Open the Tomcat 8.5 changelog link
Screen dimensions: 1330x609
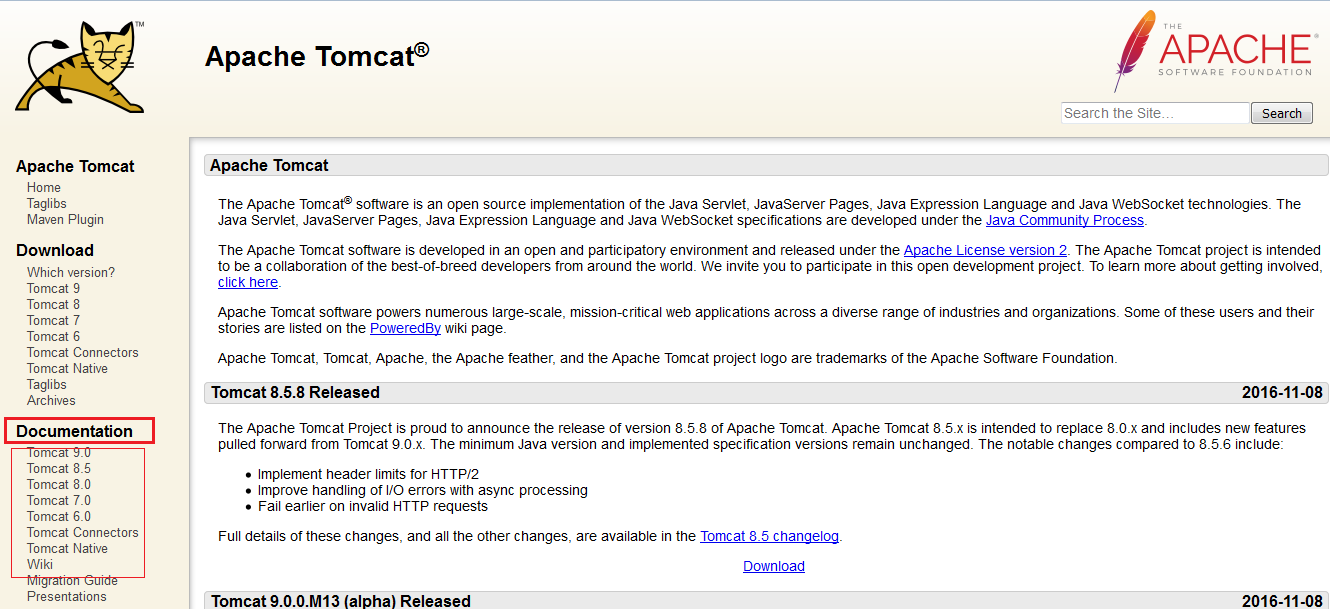click(769, 536)
